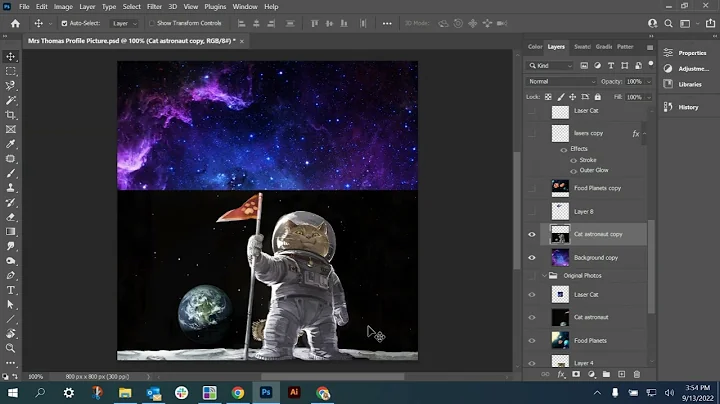This screenshot has height=404, width=720.
Task: Open File Explorer from the taskbar
Action: pos(125,393)
